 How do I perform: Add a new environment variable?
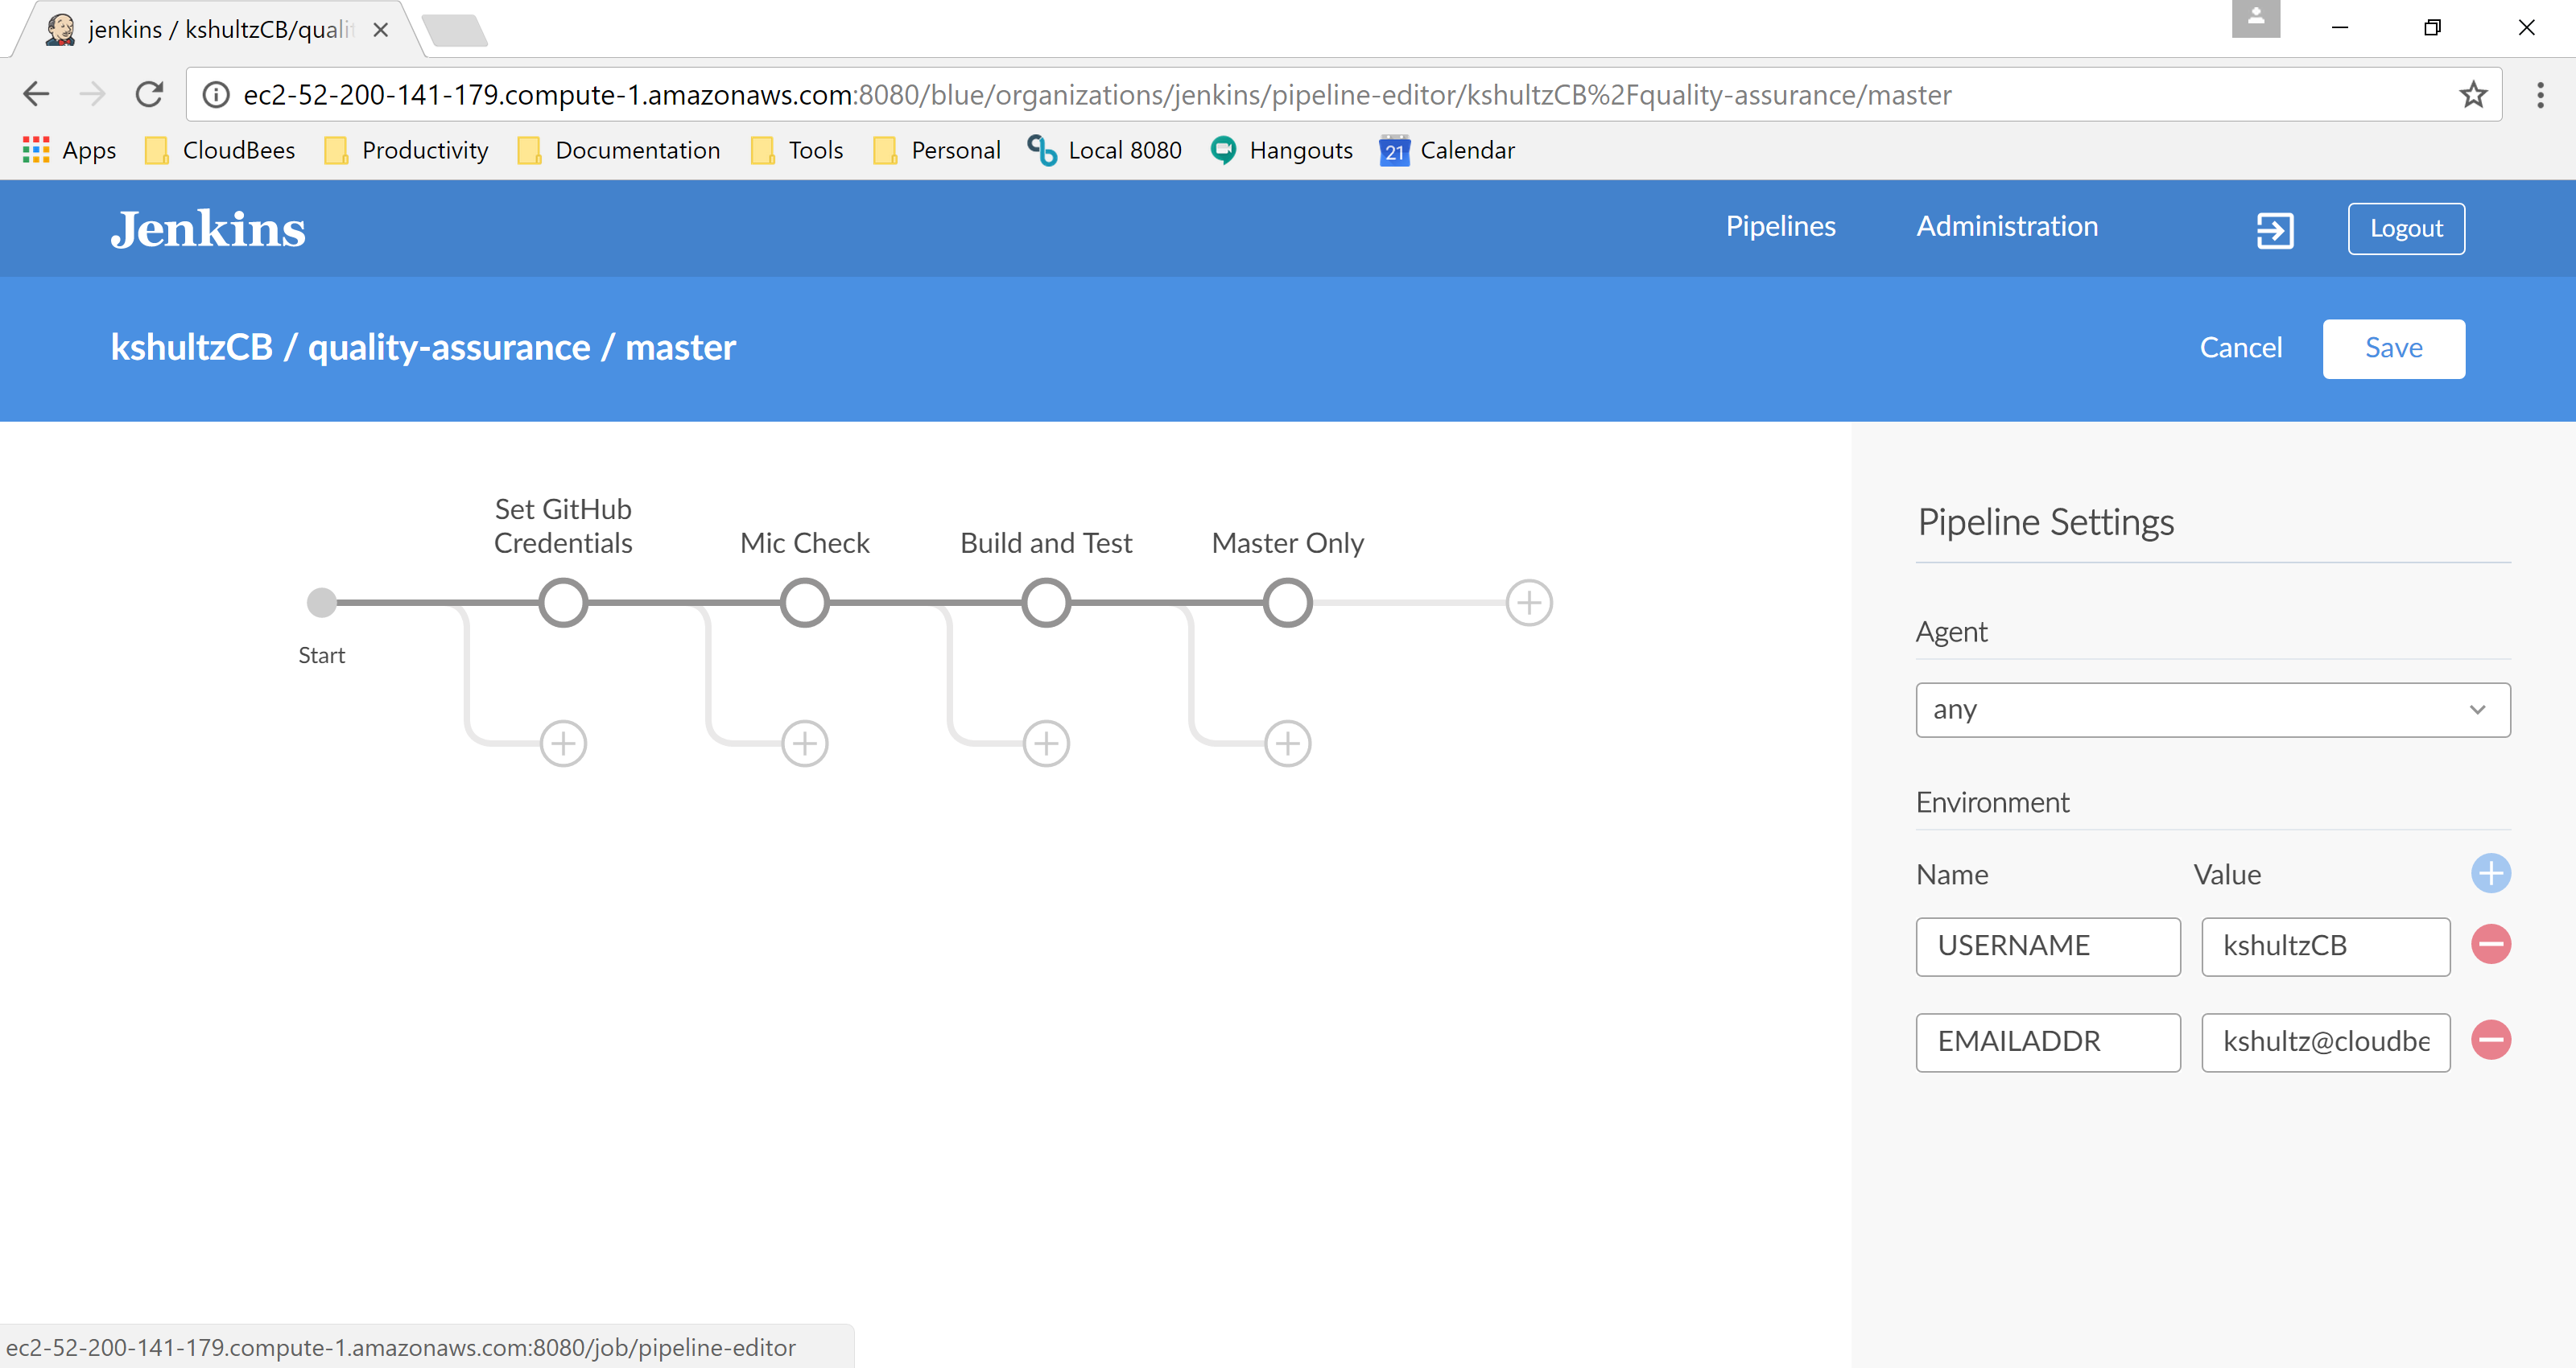point(2490,873)
